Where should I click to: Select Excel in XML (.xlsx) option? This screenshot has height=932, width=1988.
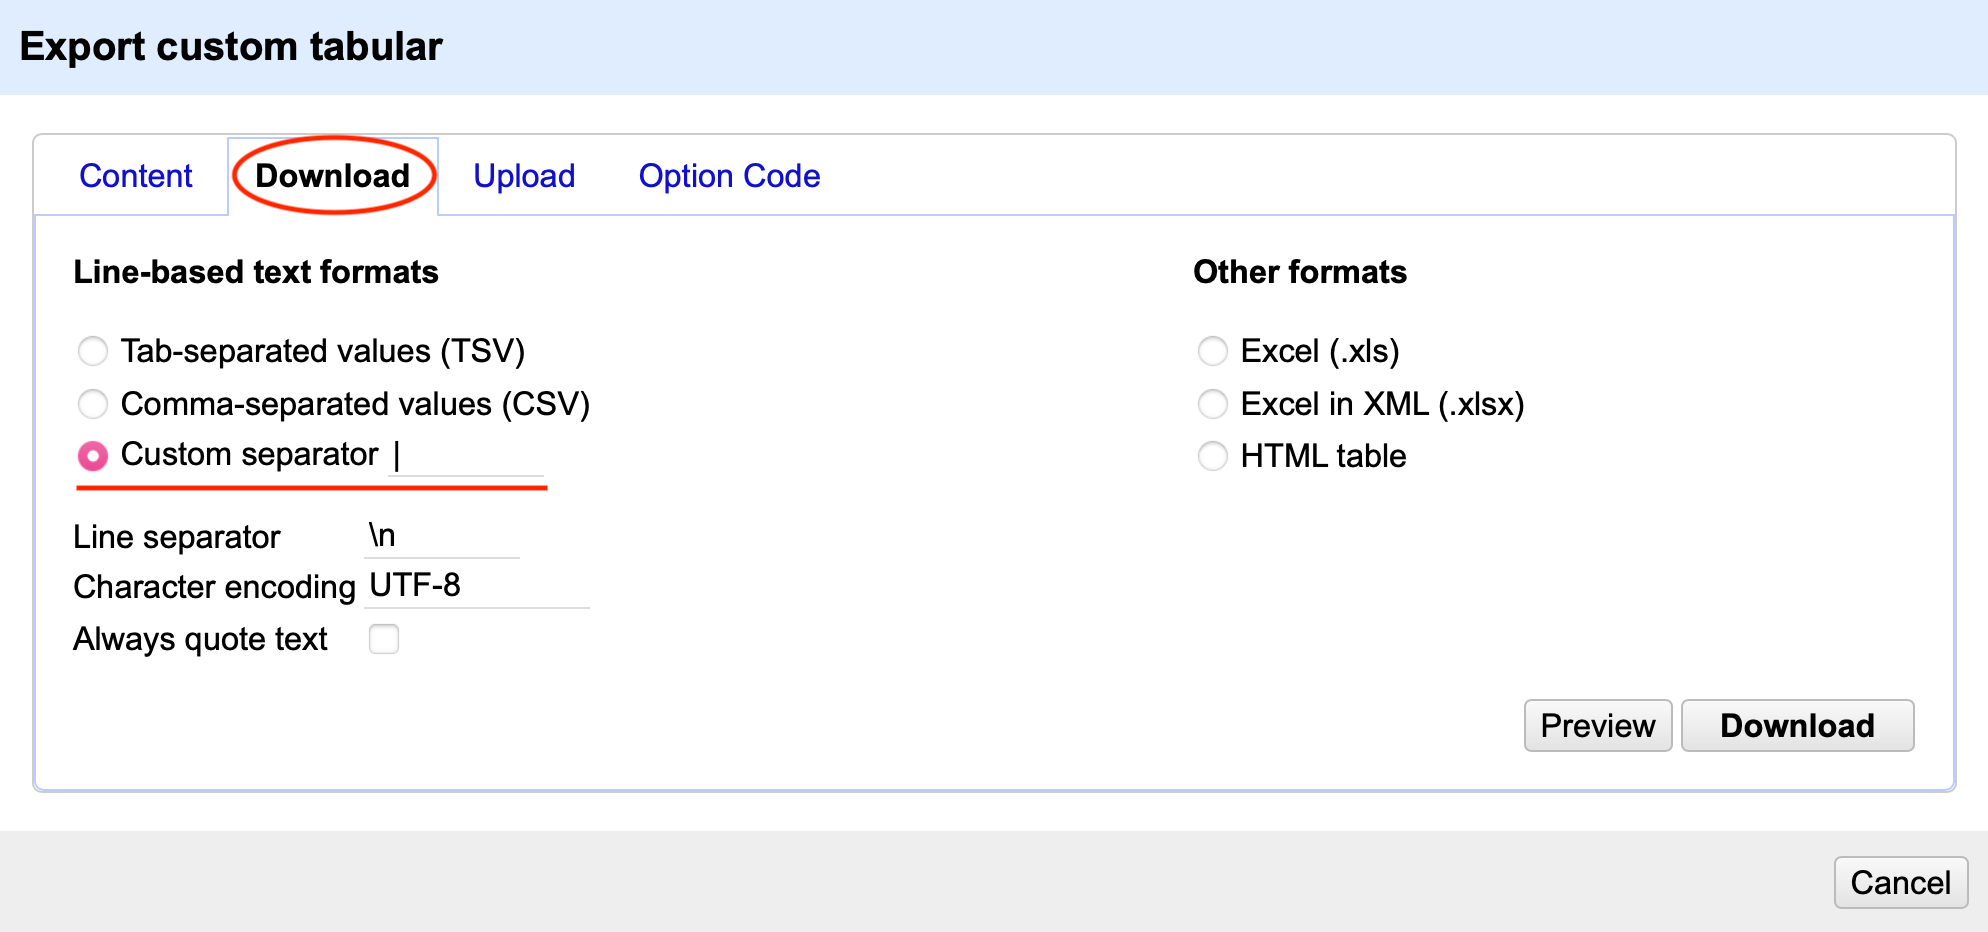1213,404
